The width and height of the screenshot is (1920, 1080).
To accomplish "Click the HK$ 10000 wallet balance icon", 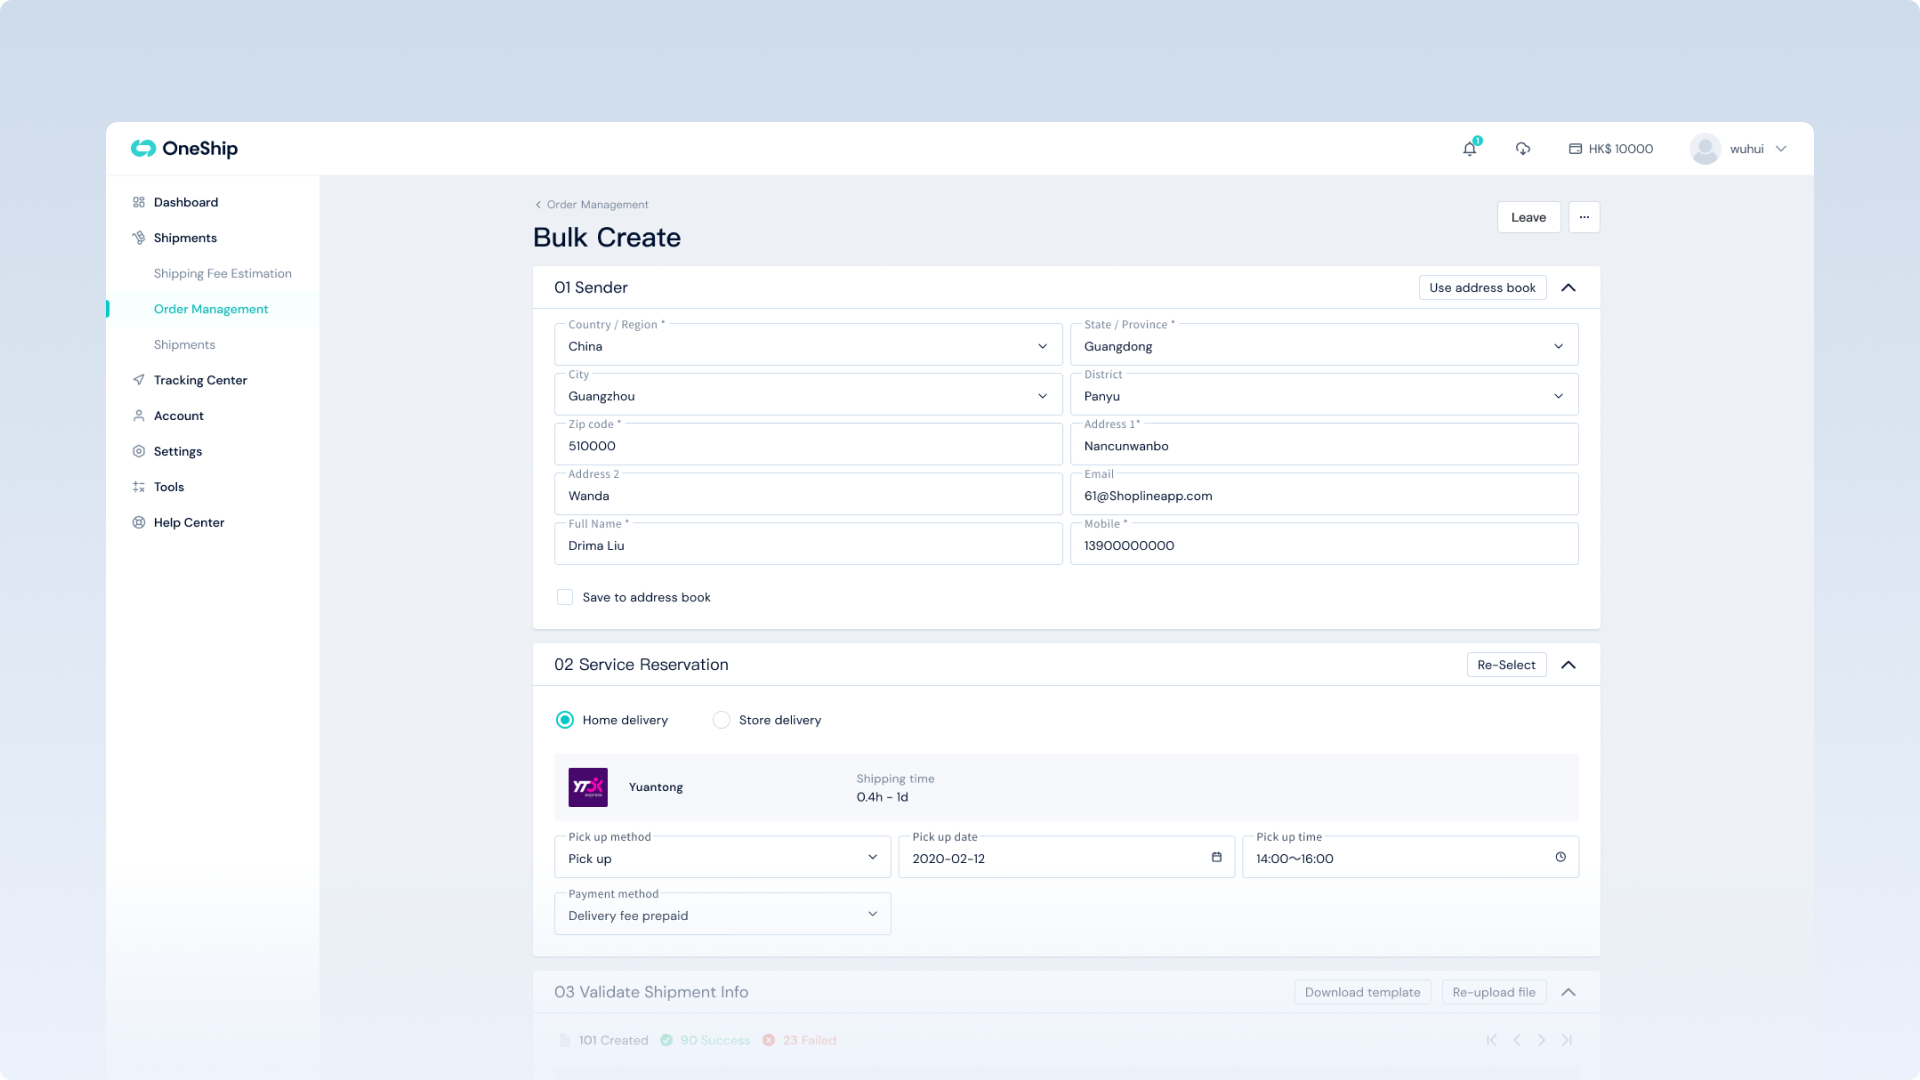I will pyautogui.click(x=1575, y=149).
